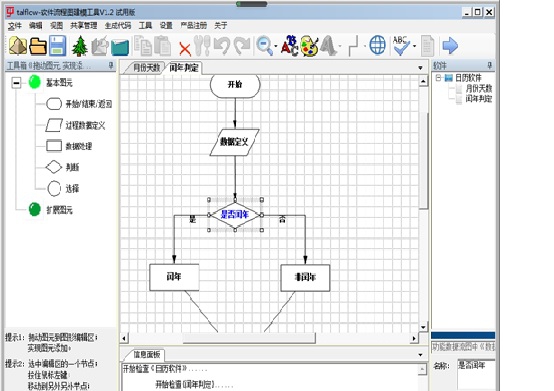This screenshot has width=554, height=391.
Task: Click the 非闰年 process box
Action: [305, 278]
